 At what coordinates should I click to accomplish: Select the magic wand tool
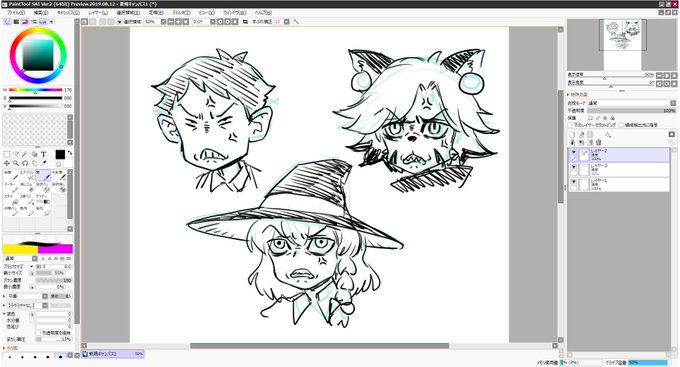coord(25,154)
